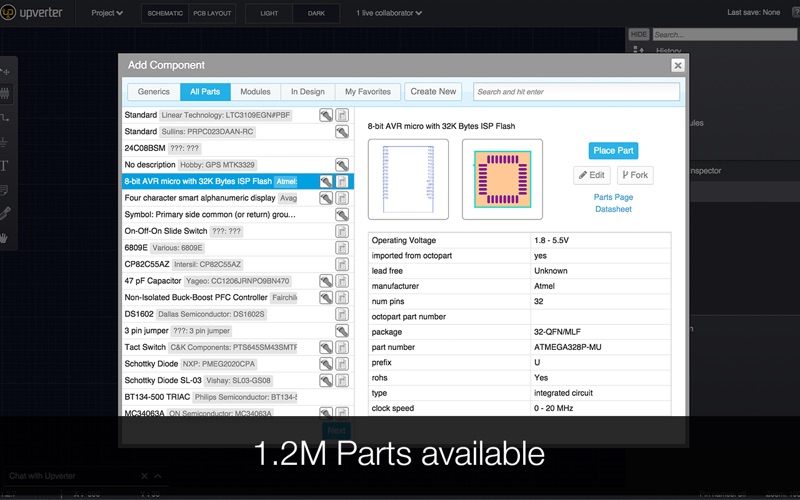Click the stamp icon on the Sullins PRPC023DAAN-RC row
The width and height of the screenshot is (800, 500).
342,132
